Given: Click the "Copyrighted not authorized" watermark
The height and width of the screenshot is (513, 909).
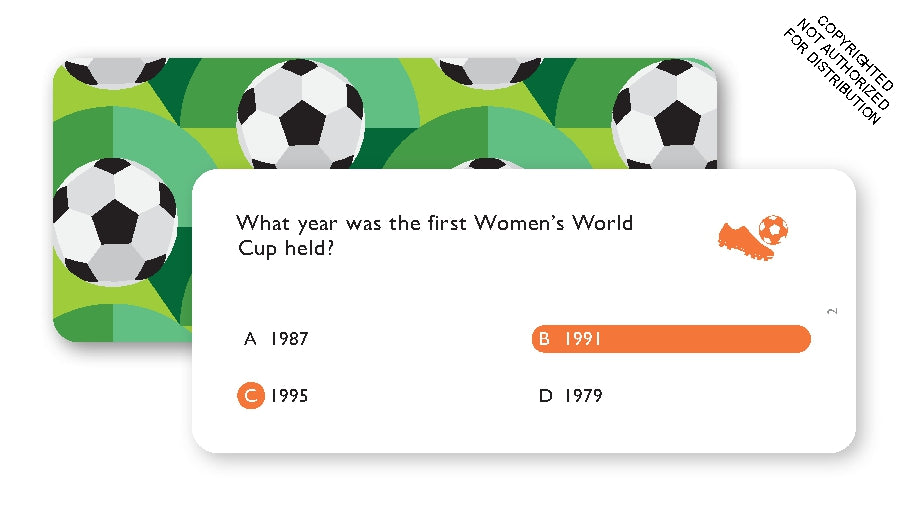Looking at the screenshot, I should click(x=837, y=70).
